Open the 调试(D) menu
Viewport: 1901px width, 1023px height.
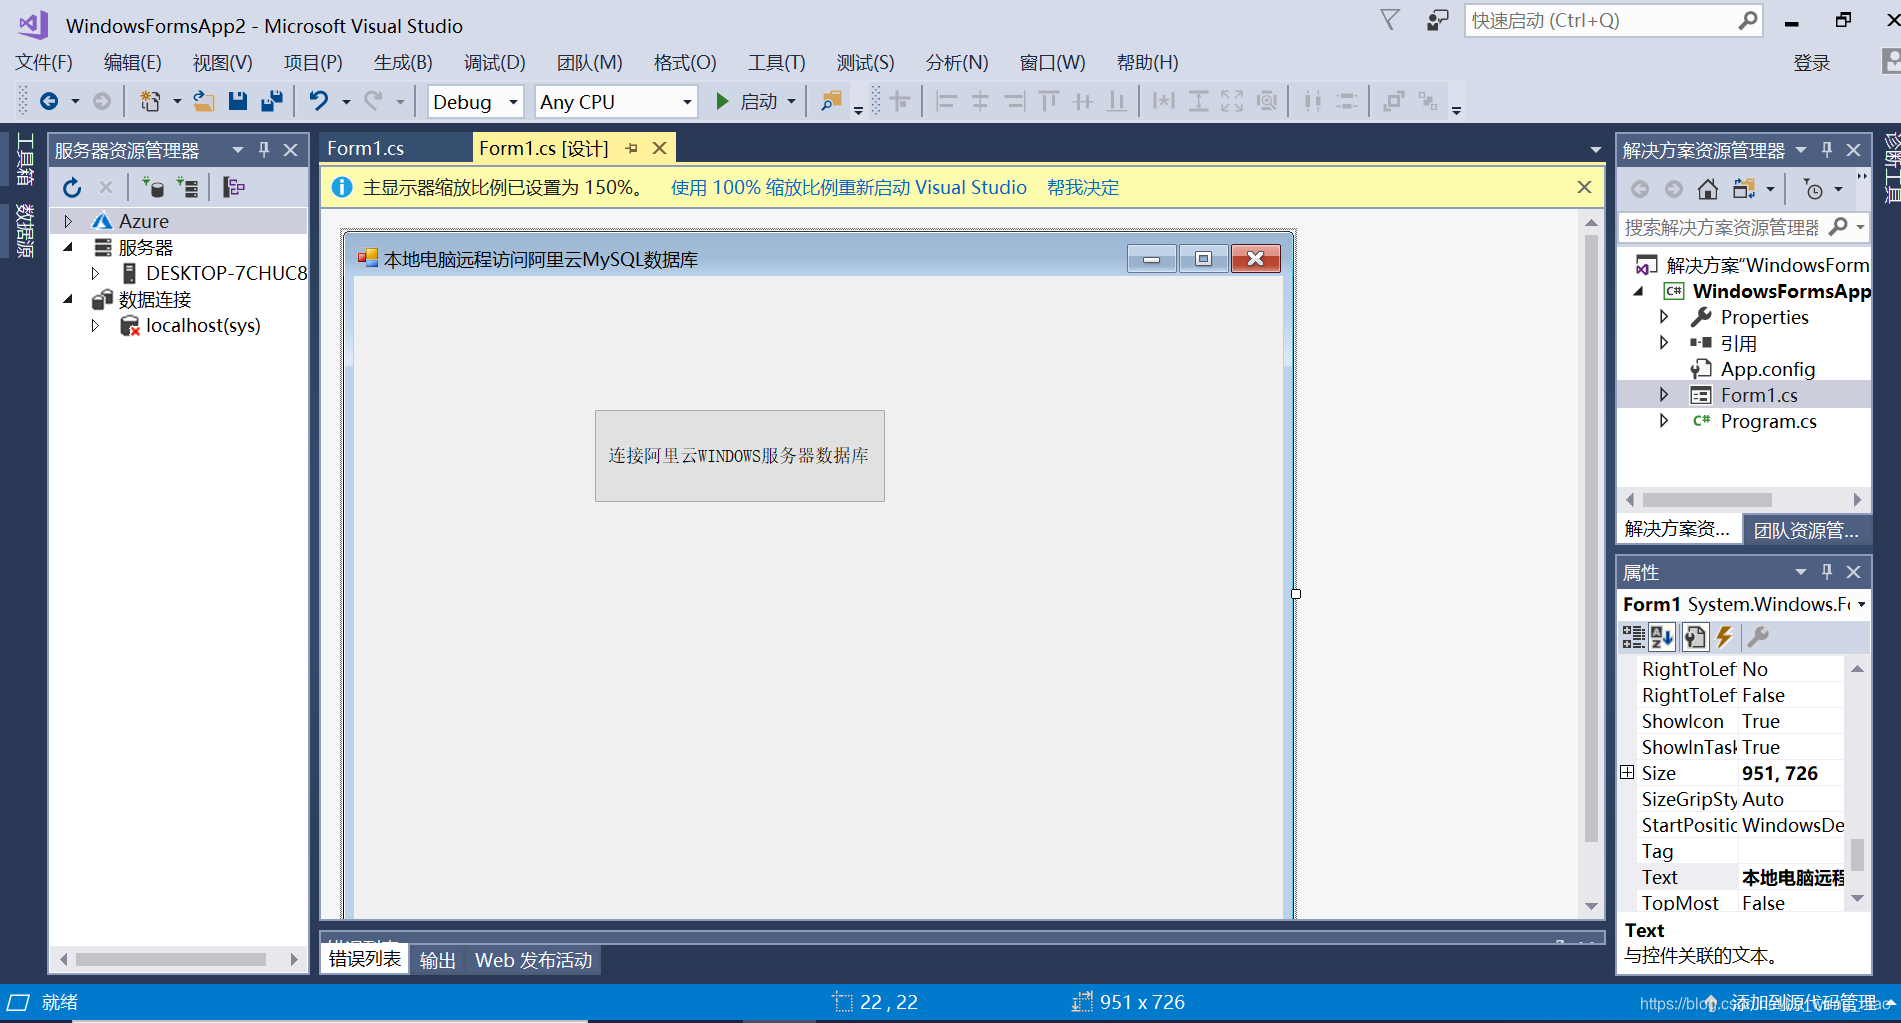point(494,62)
